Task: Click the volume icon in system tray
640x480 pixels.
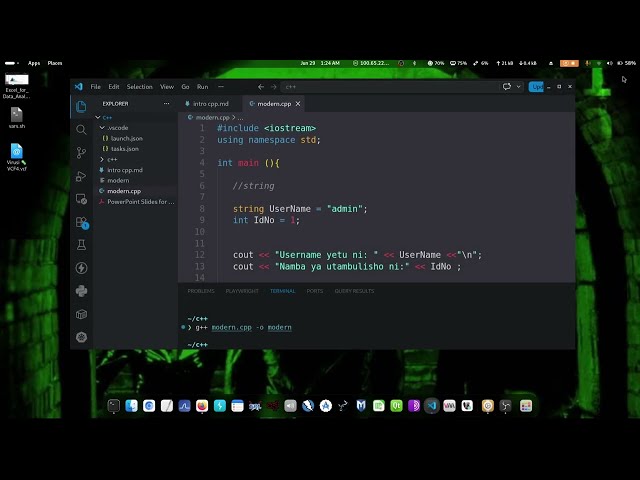Action: (x=609, y=63)
